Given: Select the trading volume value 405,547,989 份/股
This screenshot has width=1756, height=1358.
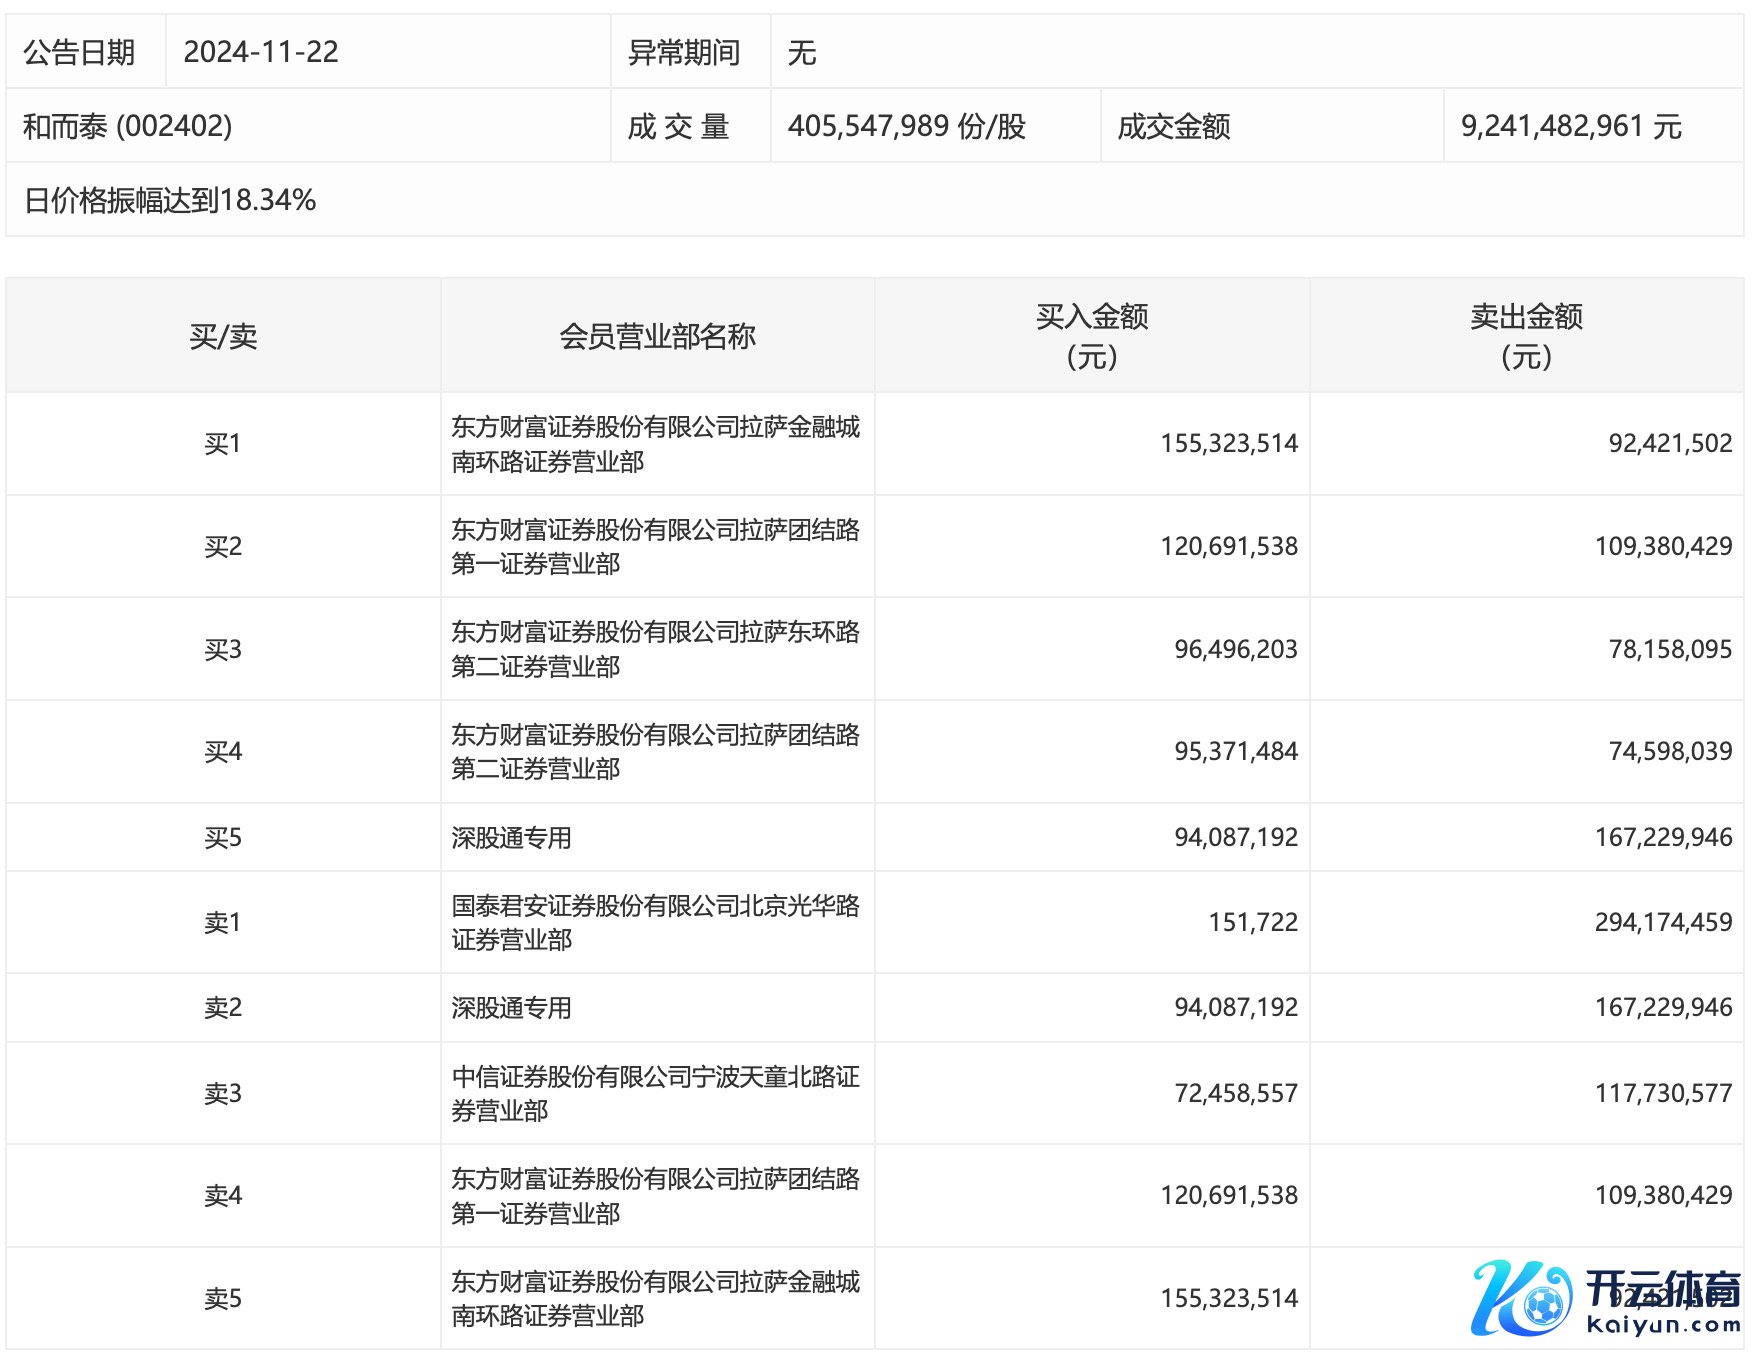Looking at the screenshot, I should point(906,126).
